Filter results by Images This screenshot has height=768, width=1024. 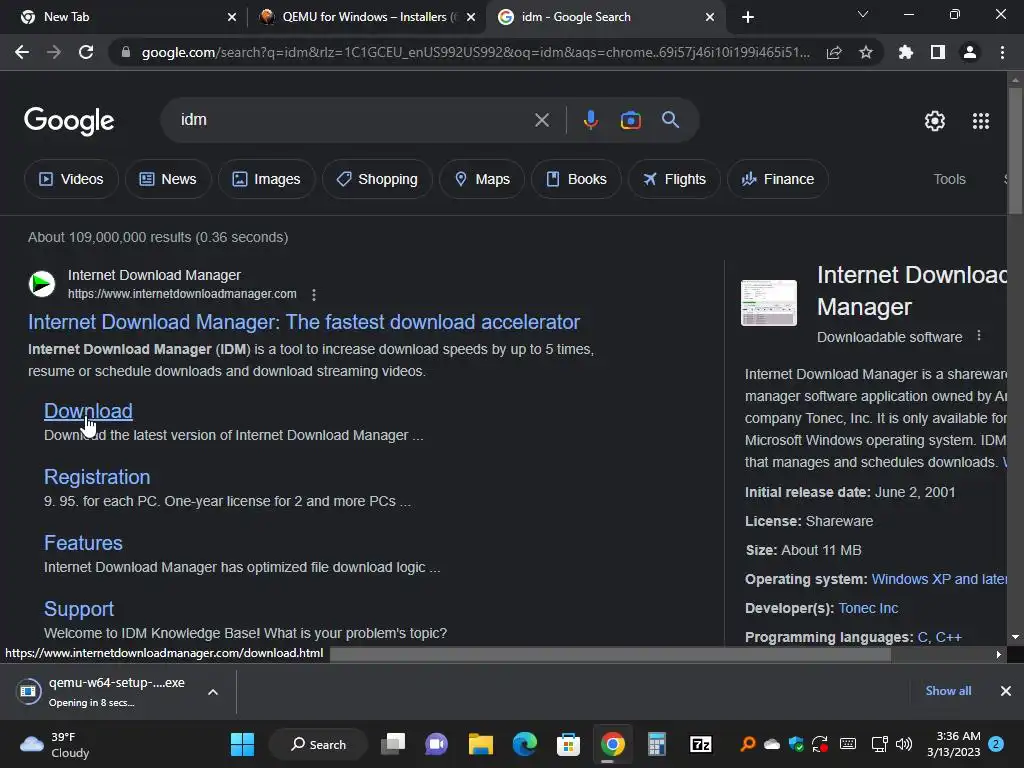[266, 179]
